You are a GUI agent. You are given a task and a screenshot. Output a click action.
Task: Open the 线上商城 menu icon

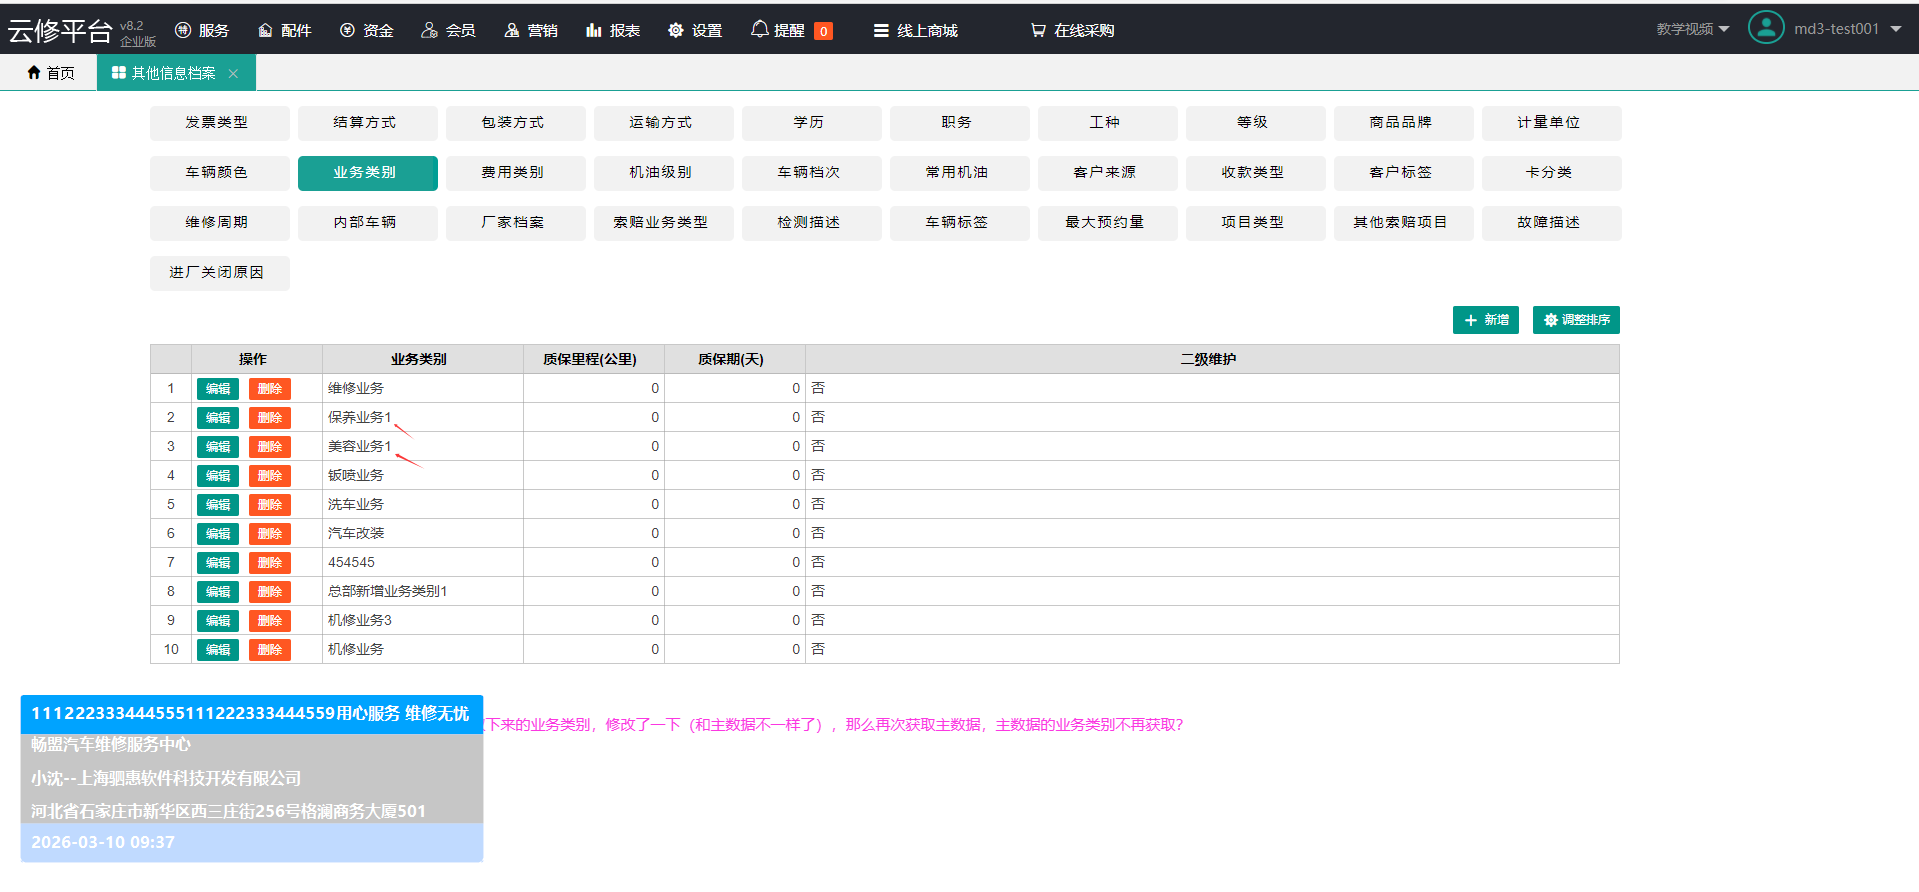point(881,31)
